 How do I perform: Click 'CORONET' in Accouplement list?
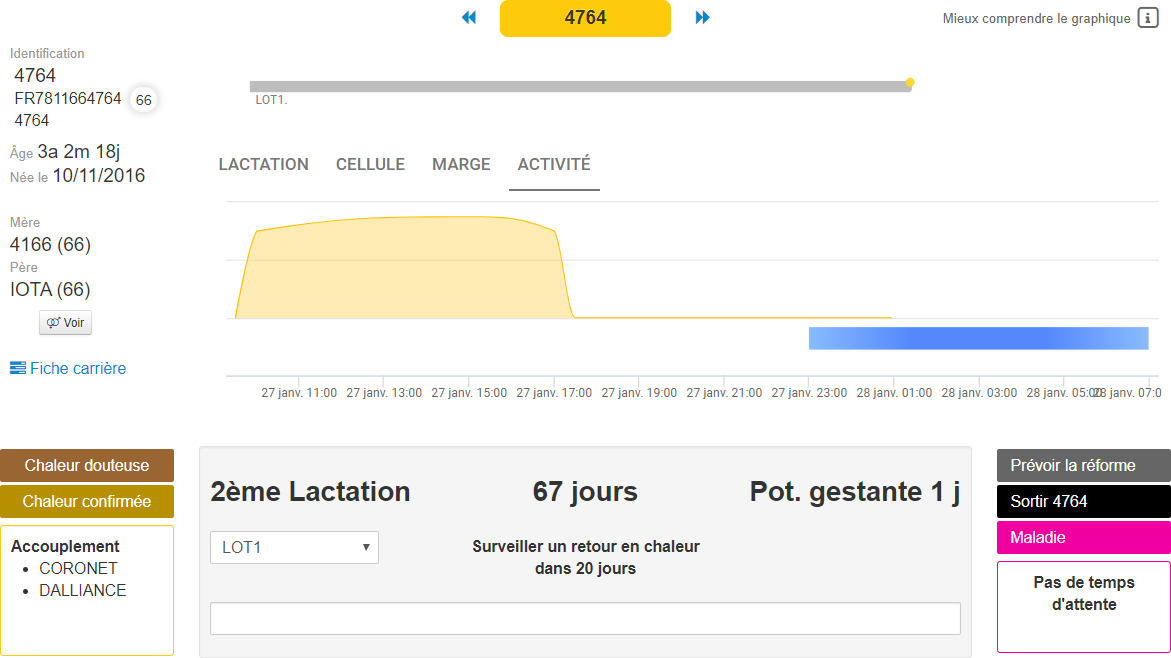coord(78,568)
